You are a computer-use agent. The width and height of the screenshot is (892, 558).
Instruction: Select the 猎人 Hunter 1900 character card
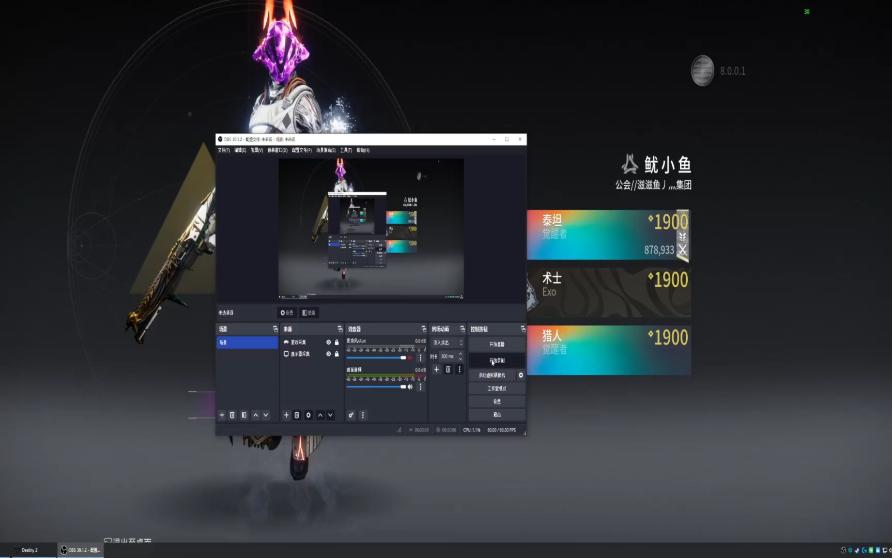point(609,350)
